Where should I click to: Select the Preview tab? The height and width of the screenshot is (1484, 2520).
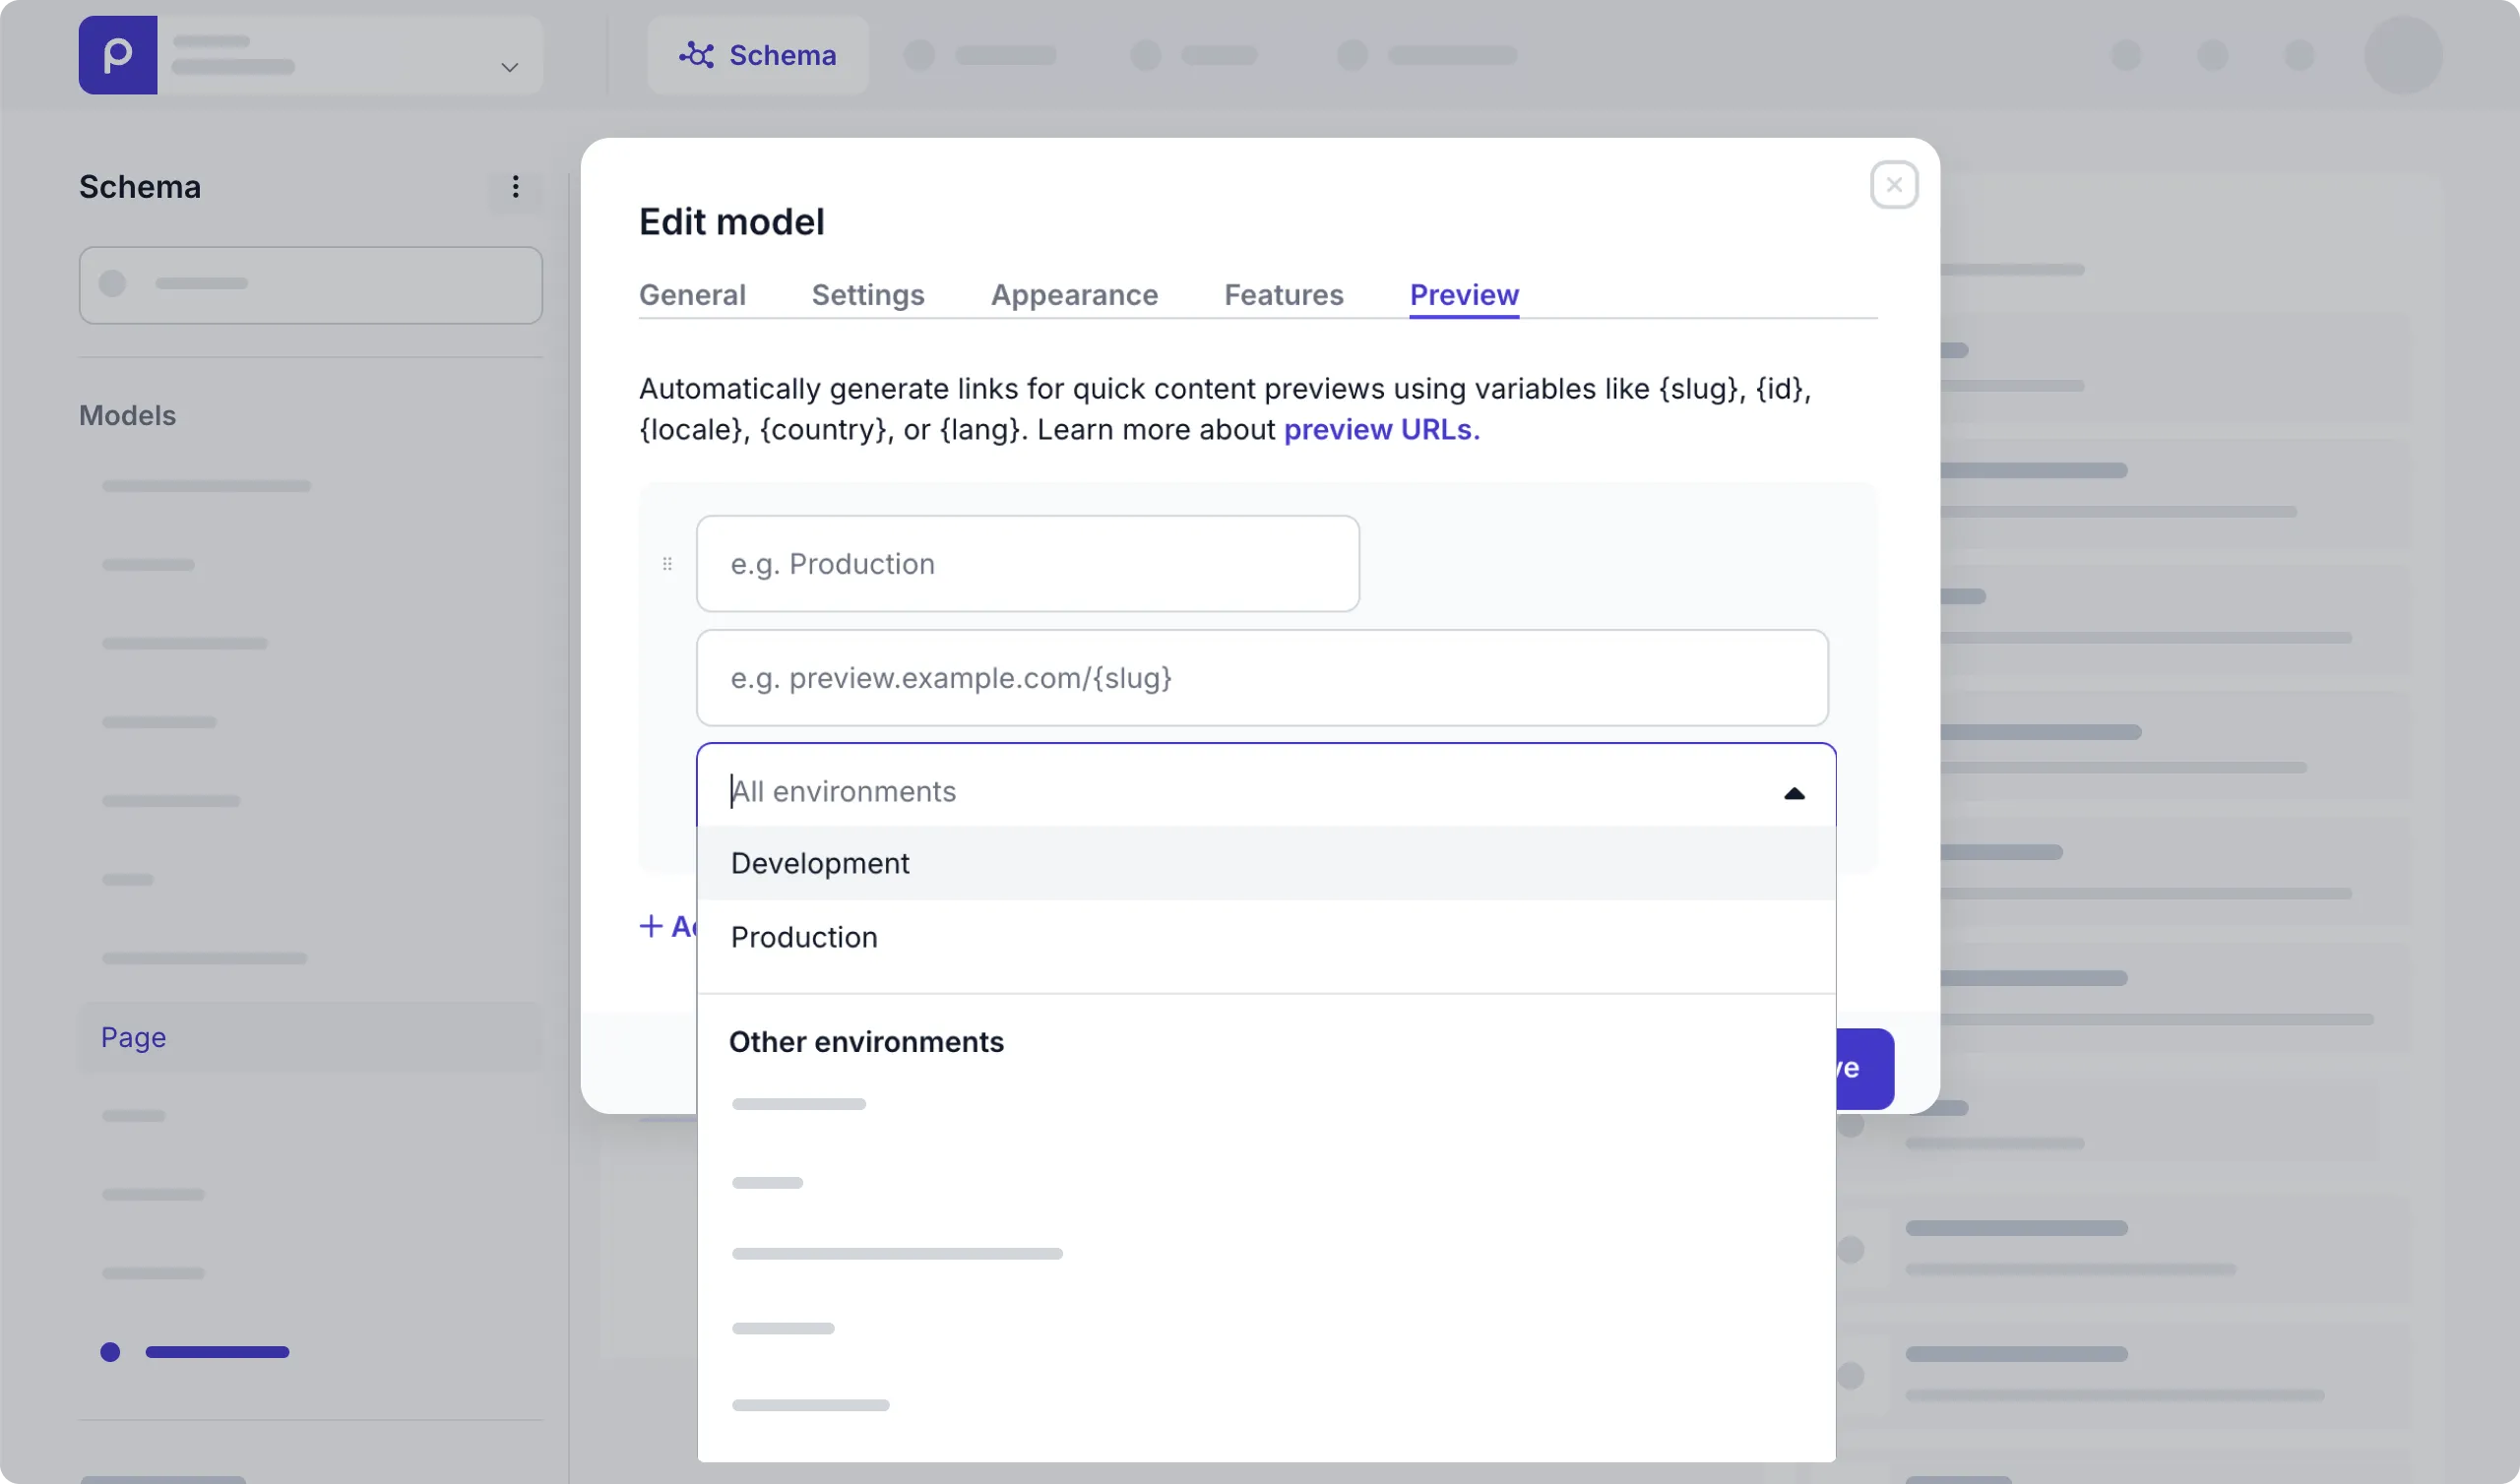1464,295
